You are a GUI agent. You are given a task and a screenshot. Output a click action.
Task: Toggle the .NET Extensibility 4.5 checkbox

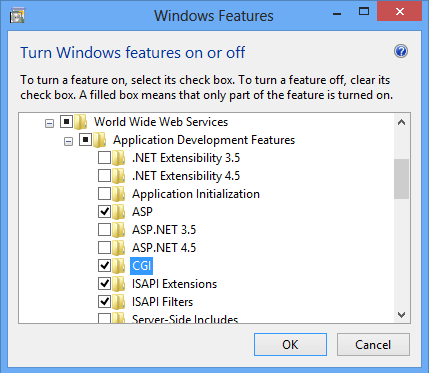[104, 176]
